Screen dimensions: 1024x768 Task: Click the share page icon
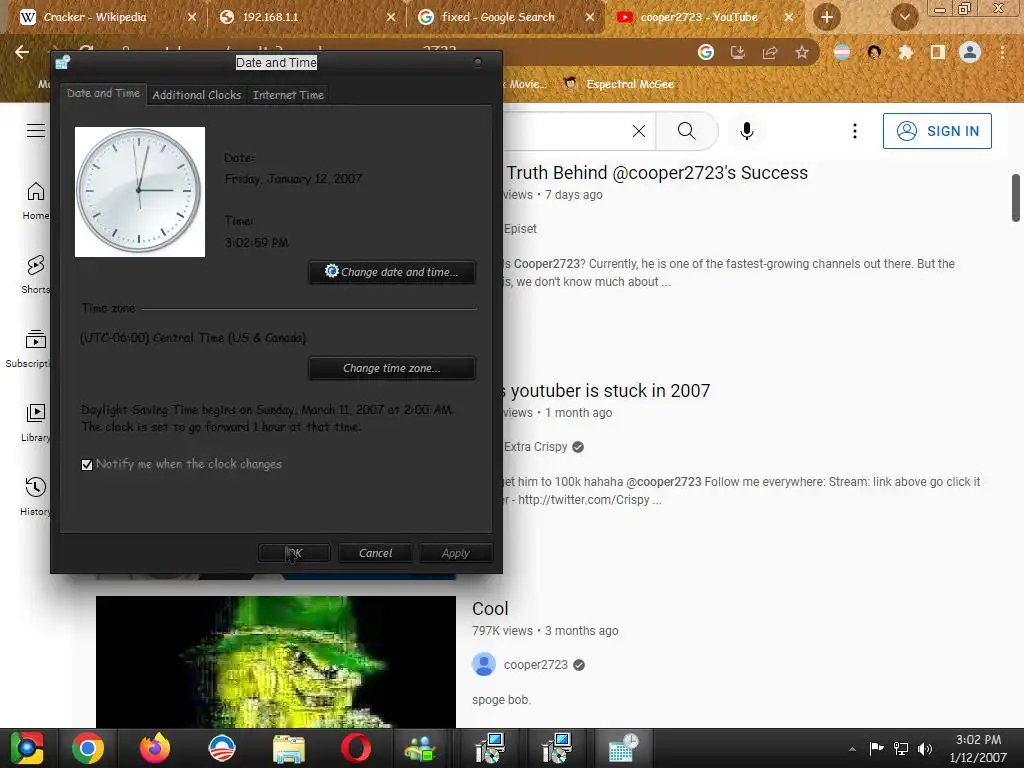coord(770,52)
